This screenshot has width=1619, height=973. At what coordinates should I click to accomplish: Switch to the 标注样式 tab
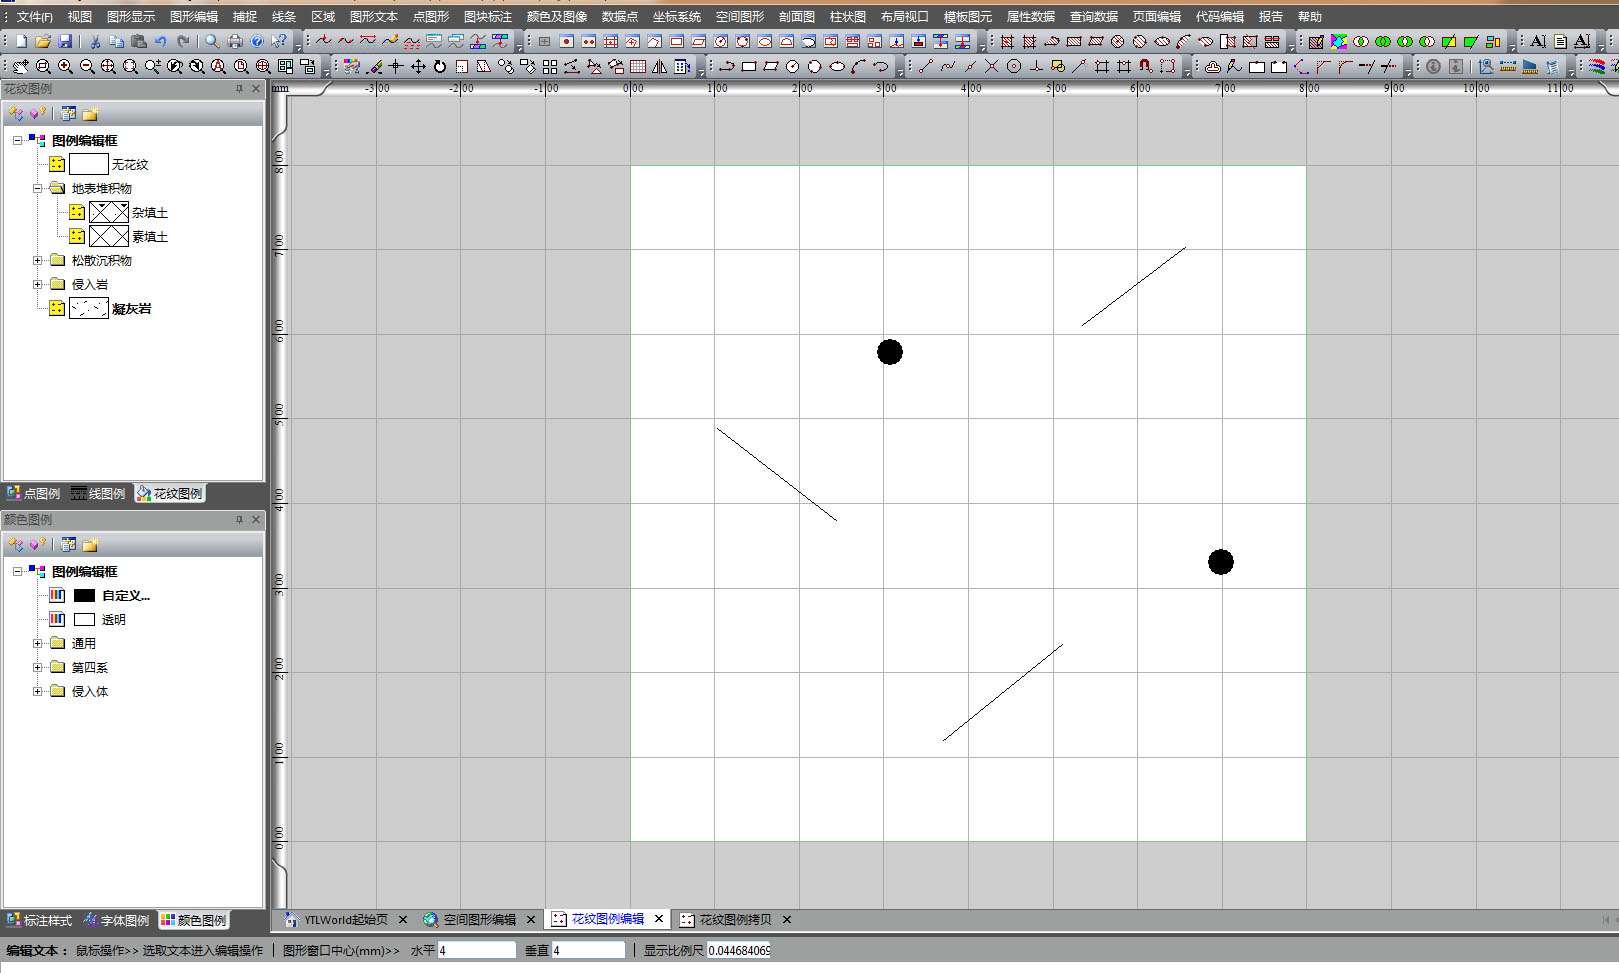coord(40,921)
